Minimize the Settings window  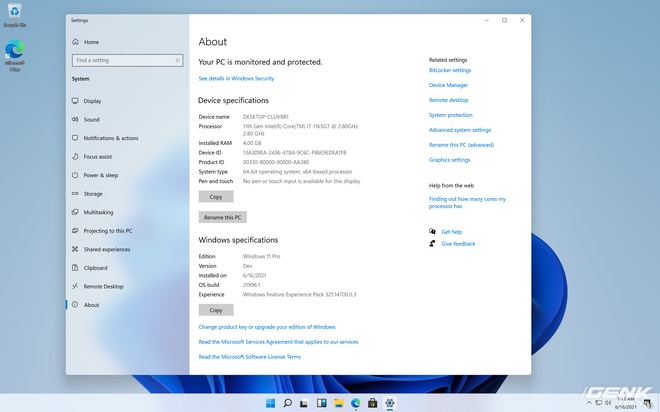(x=487, y=20)
